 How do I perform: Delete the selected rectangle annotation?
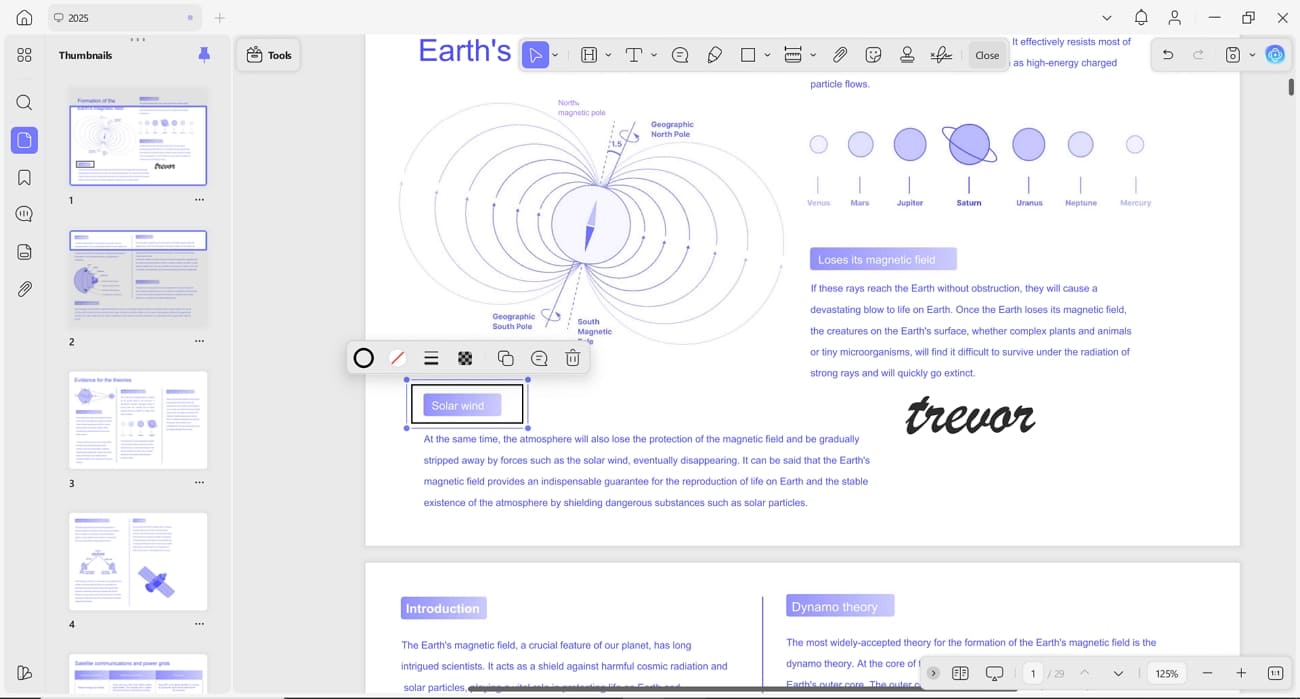[x=572, y=358]
